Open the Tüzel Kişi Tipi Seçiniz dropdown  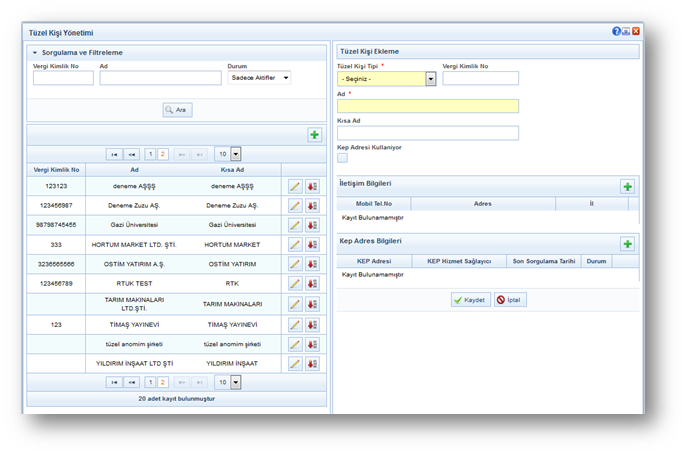(386, 79)
